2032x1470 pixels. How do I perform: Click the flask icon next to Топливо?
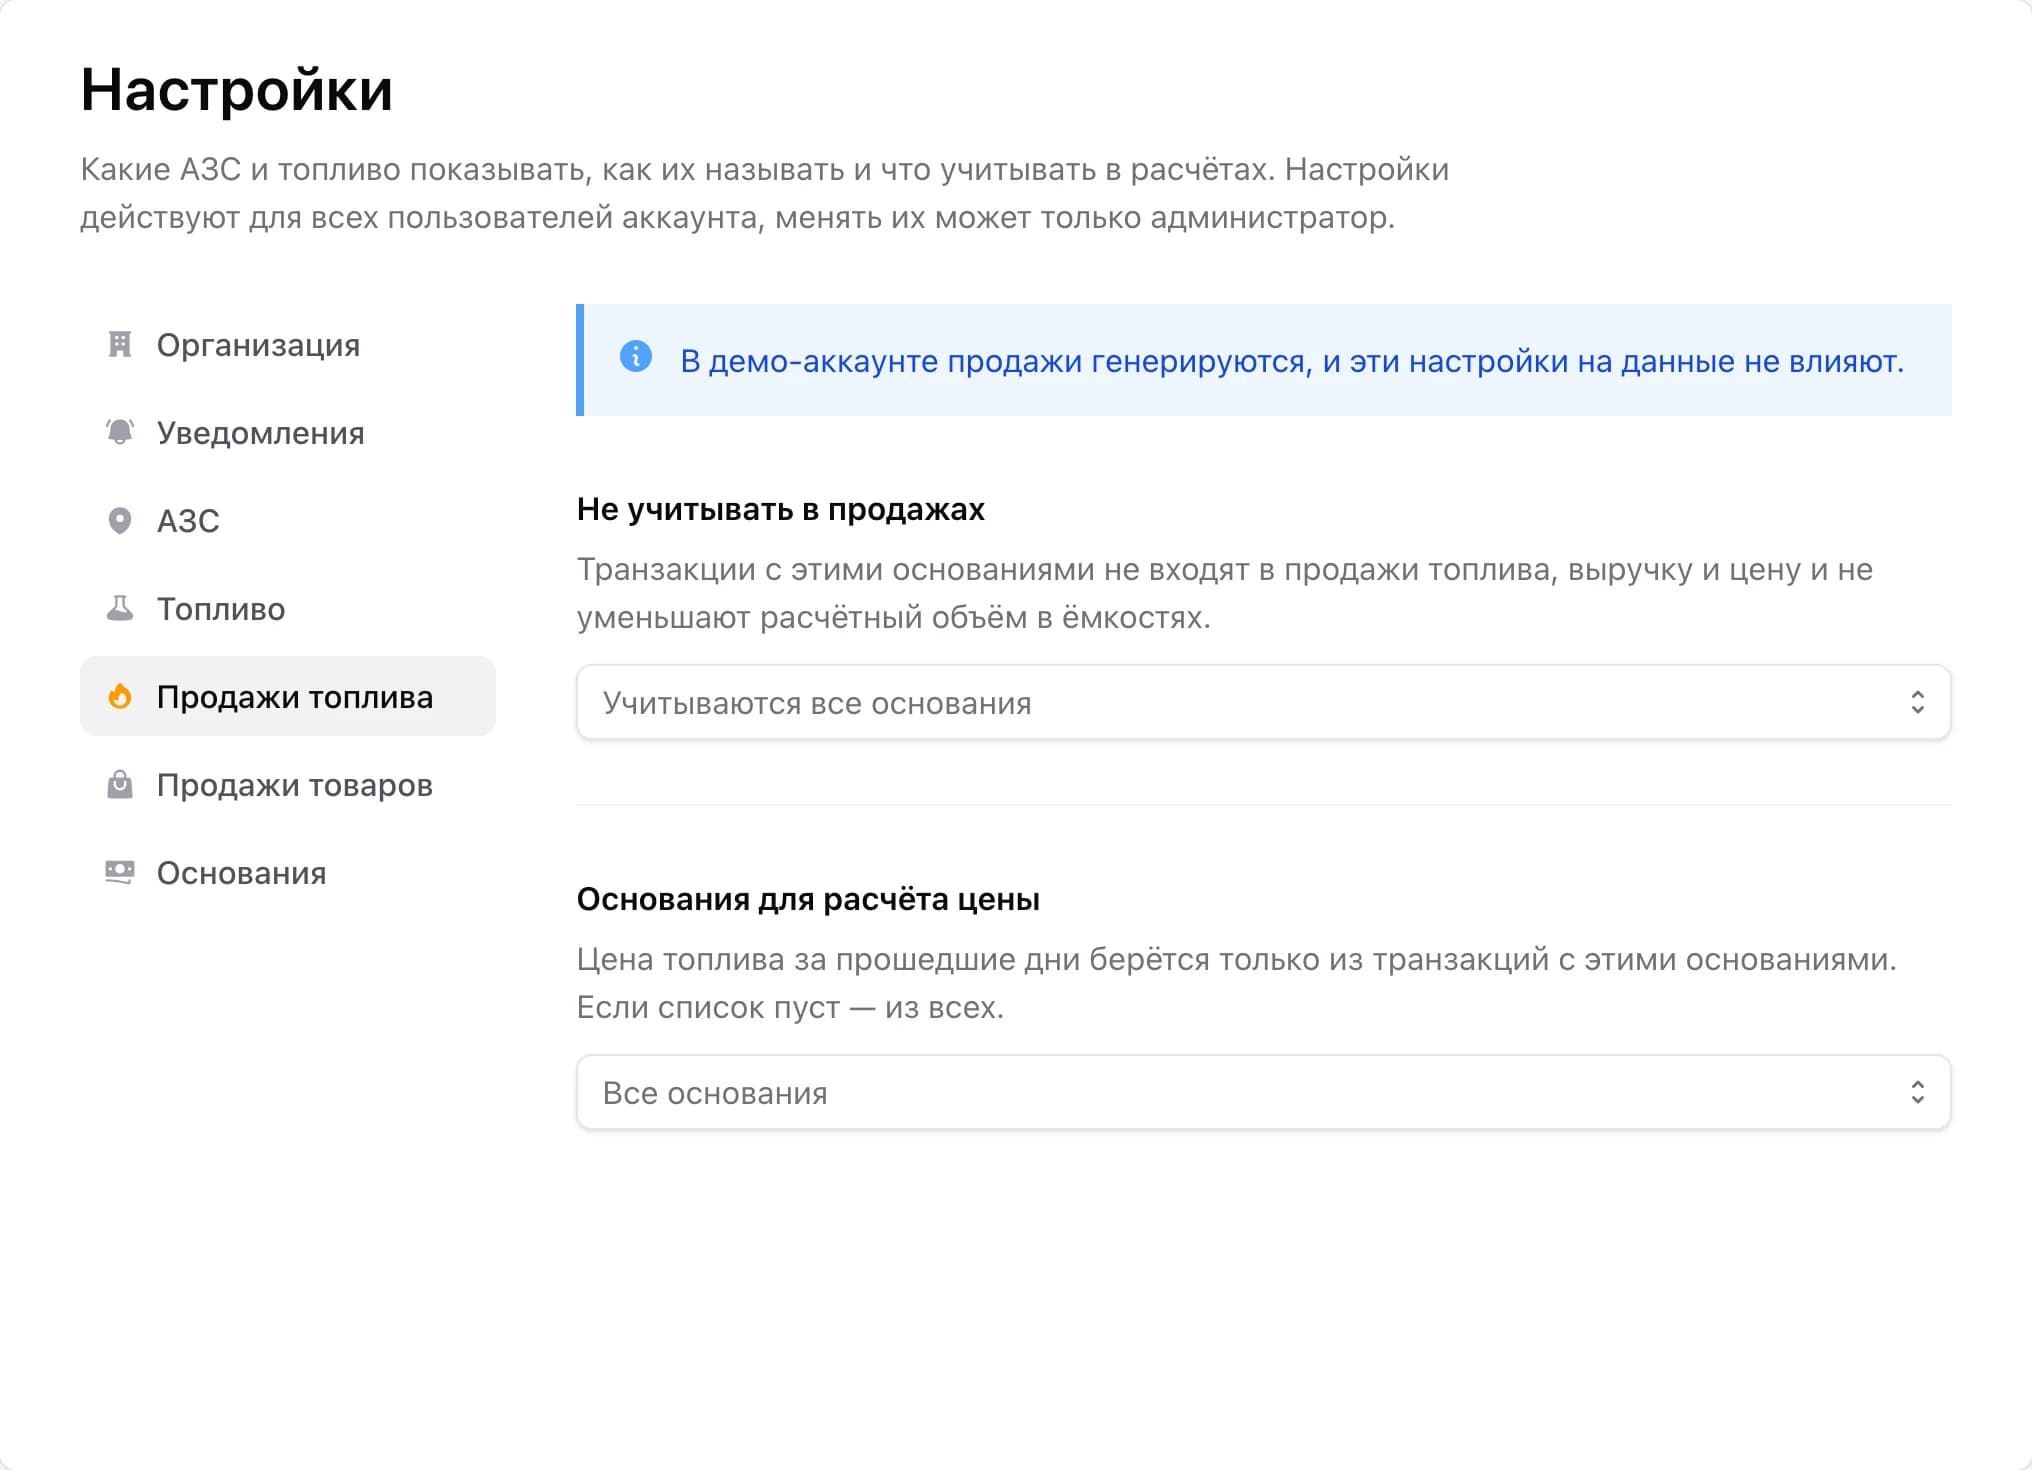pos(120,608)
